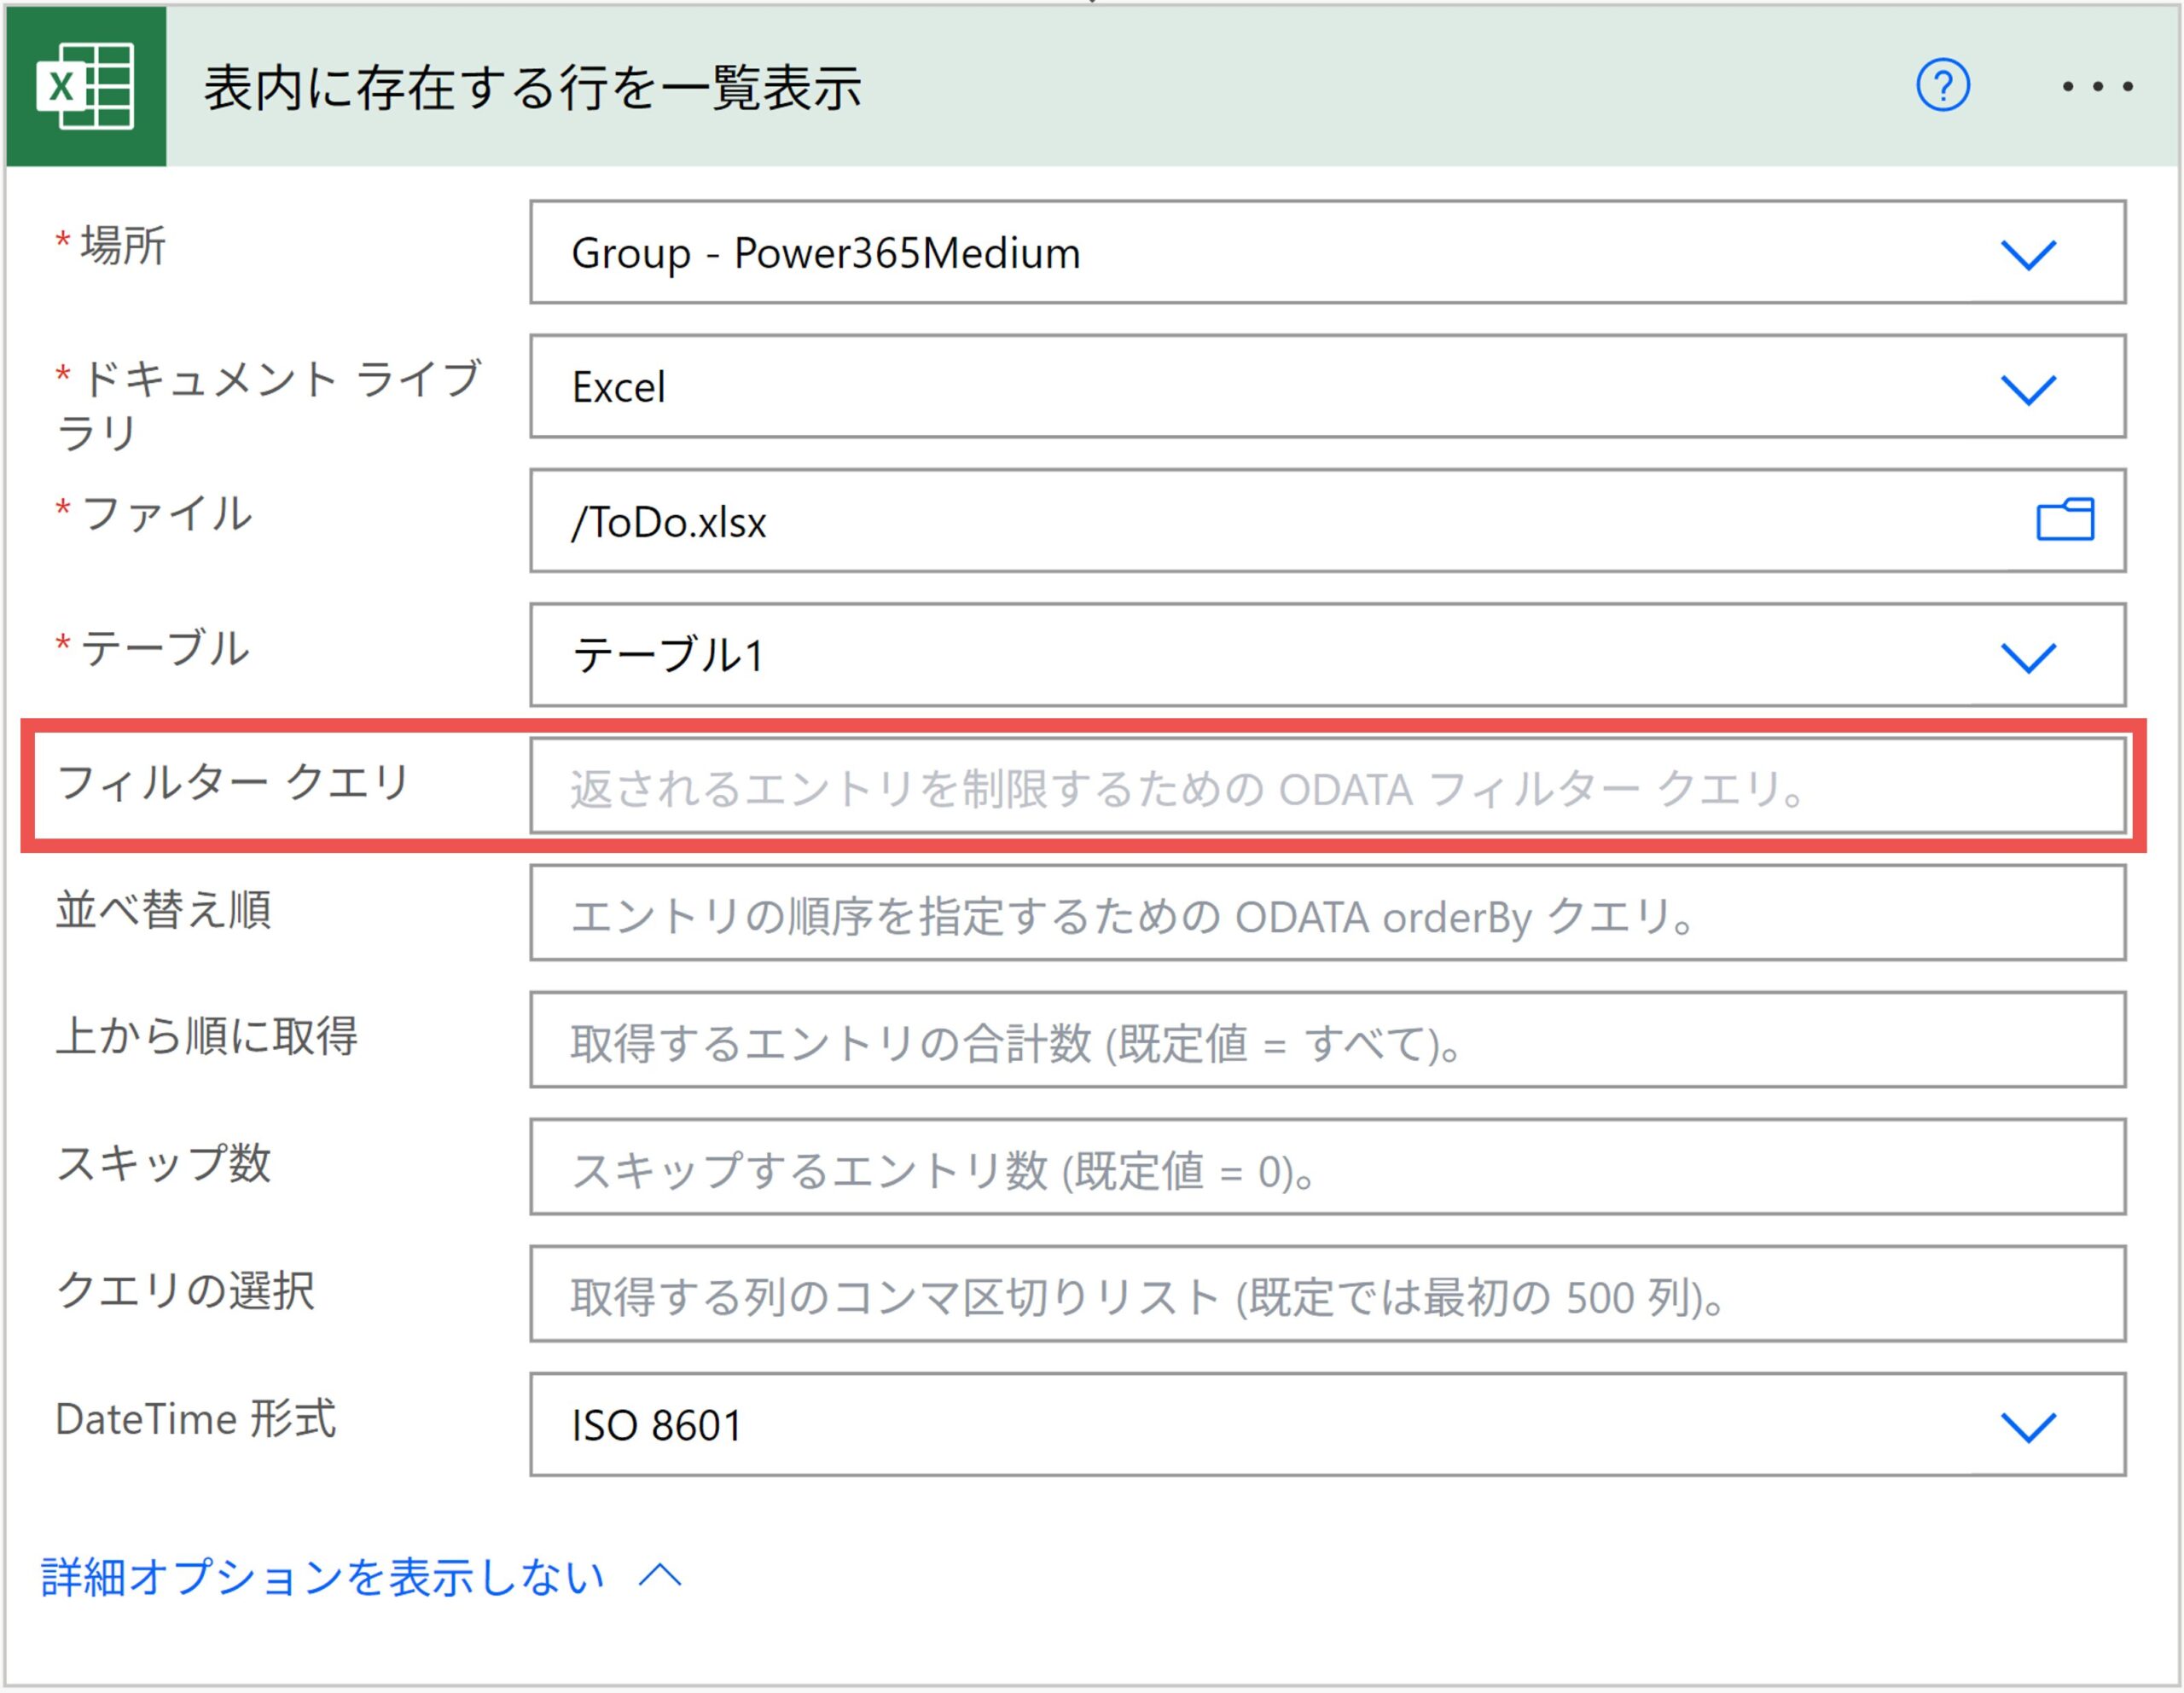
Task: Click the 詳細オプションを表示しない link
Action: 322,1577
